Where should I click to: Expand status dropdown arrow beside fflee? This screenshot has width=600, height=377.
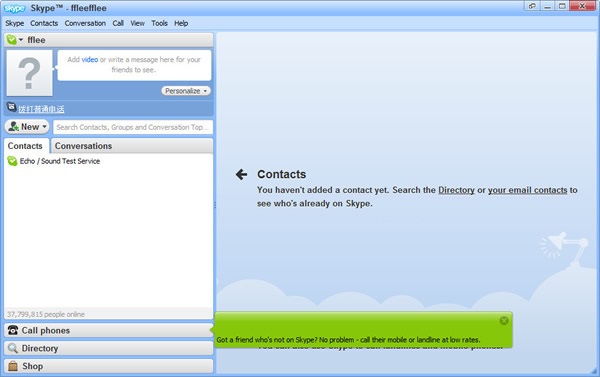coord(21,40)
